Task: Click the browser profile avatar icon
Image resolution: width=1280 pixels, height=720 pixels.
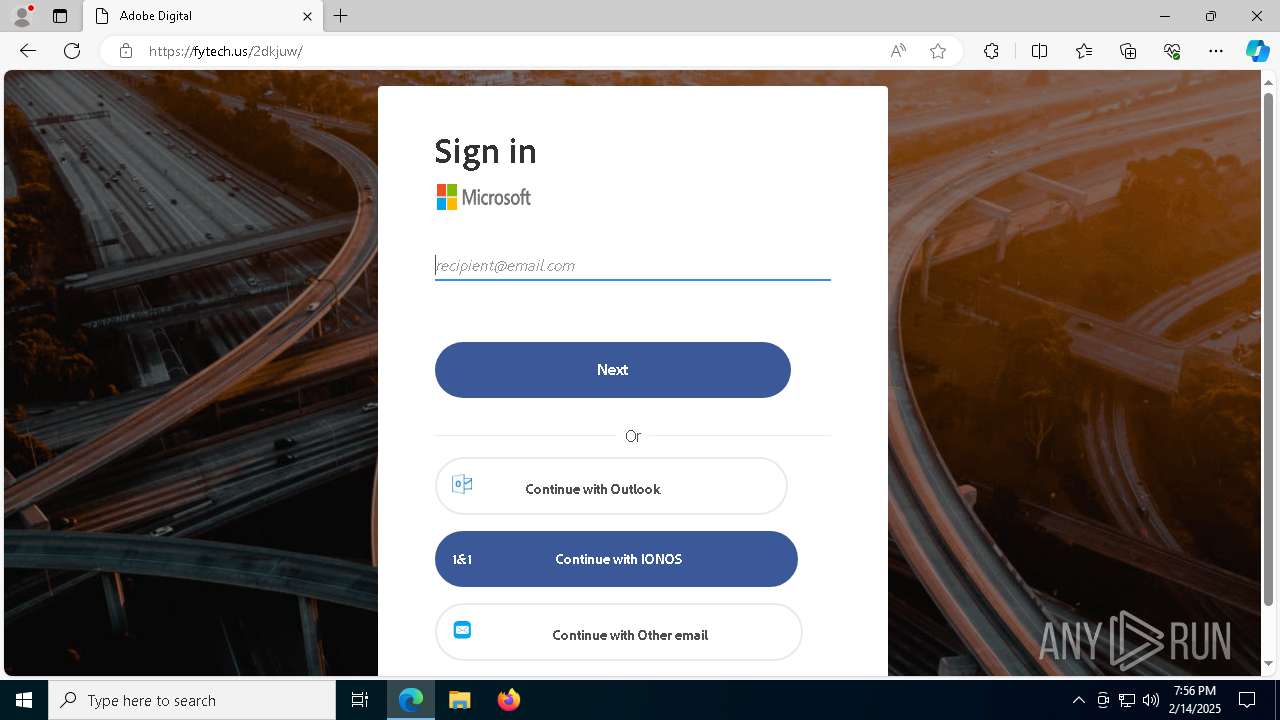Action: [x=22, y=16]
